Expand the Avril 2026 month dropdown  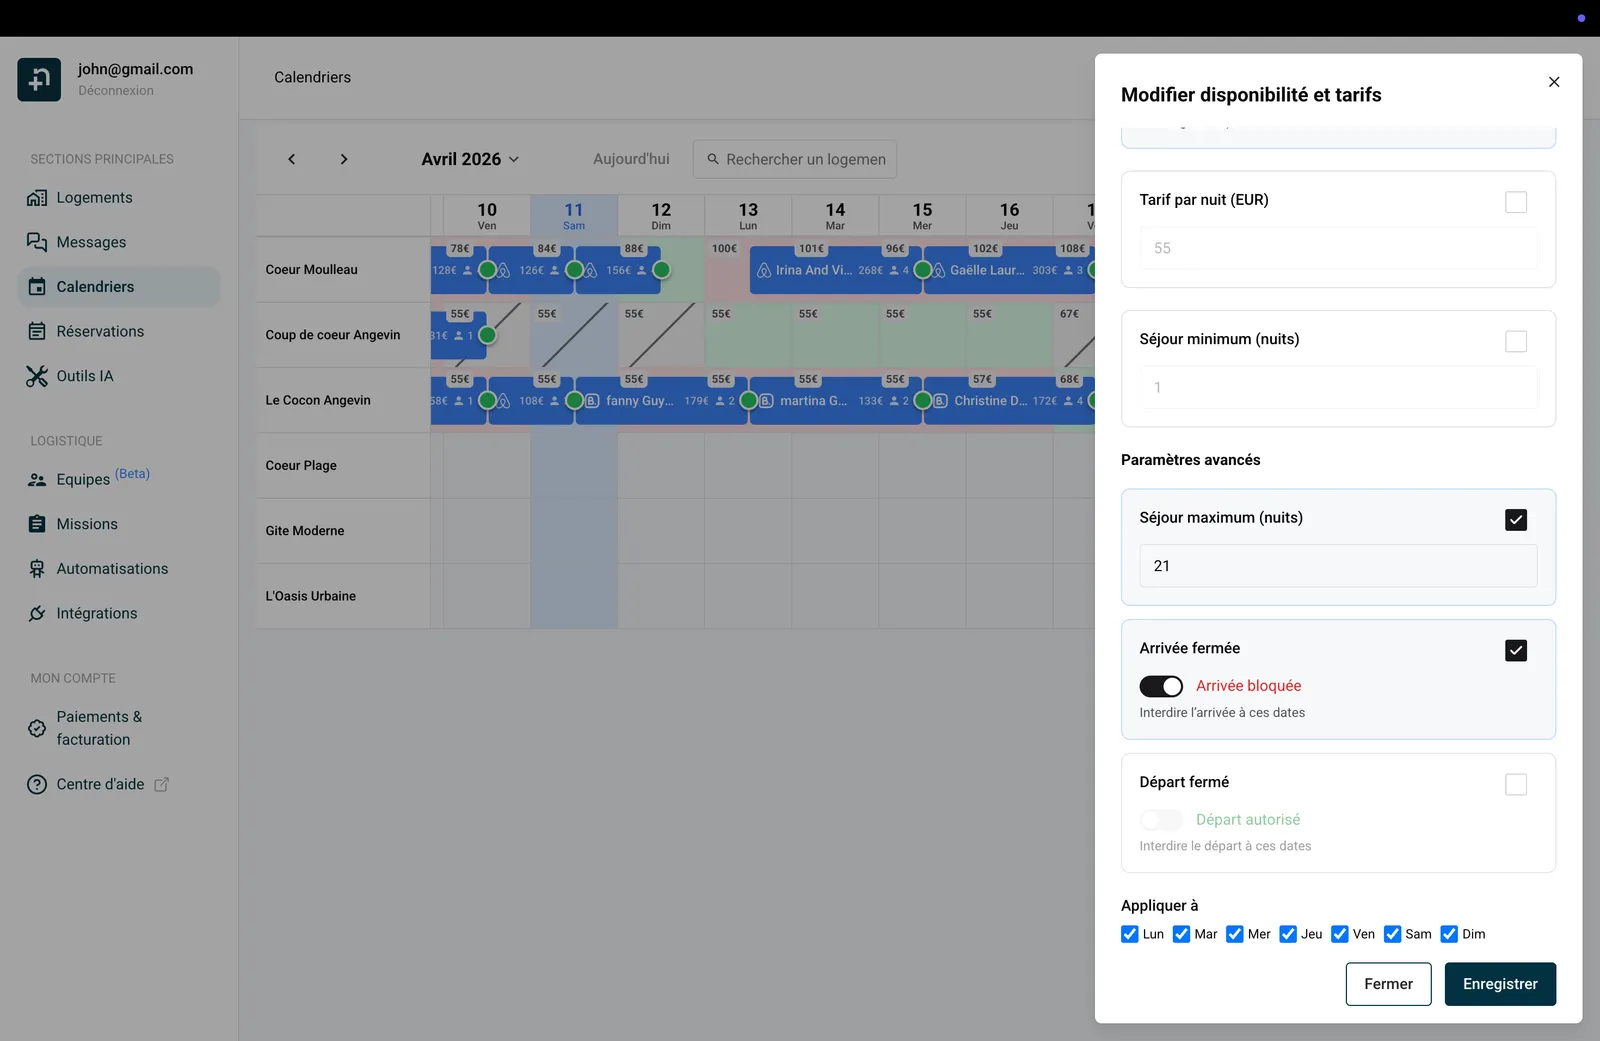470,159
